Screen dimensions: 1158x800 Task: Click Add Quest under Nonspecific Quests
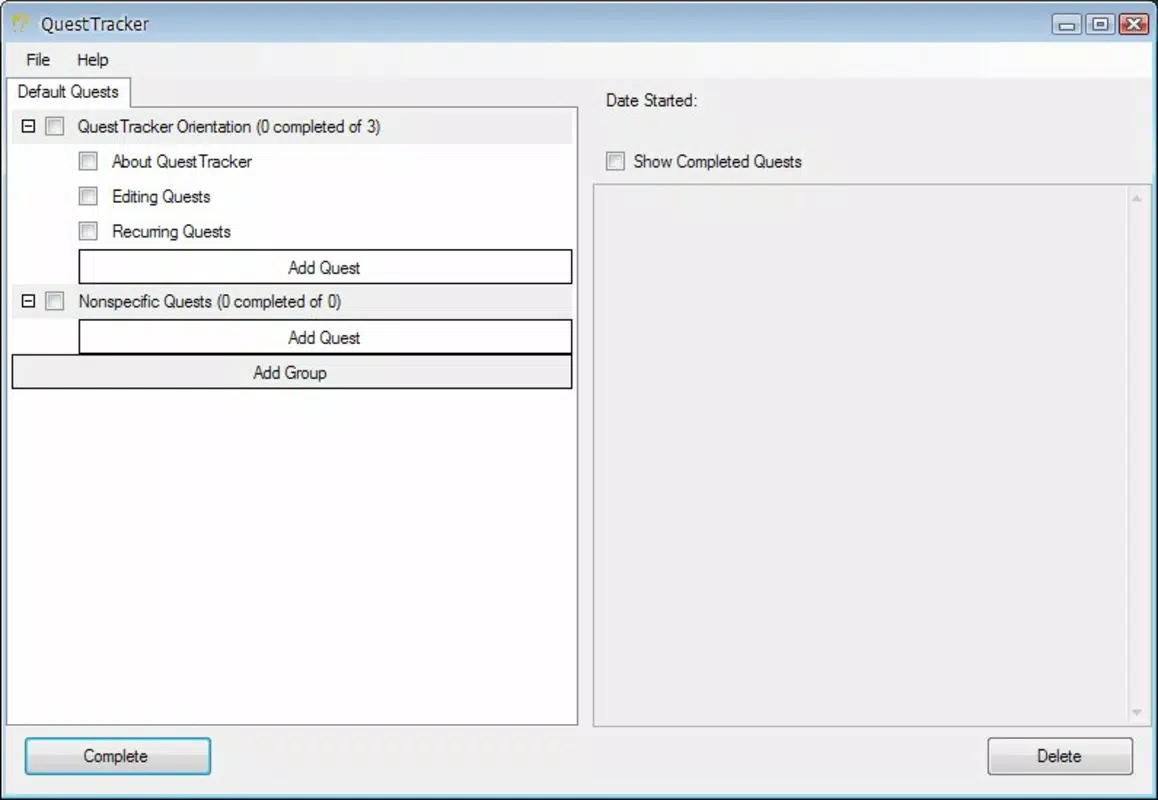tap(325, 337)
